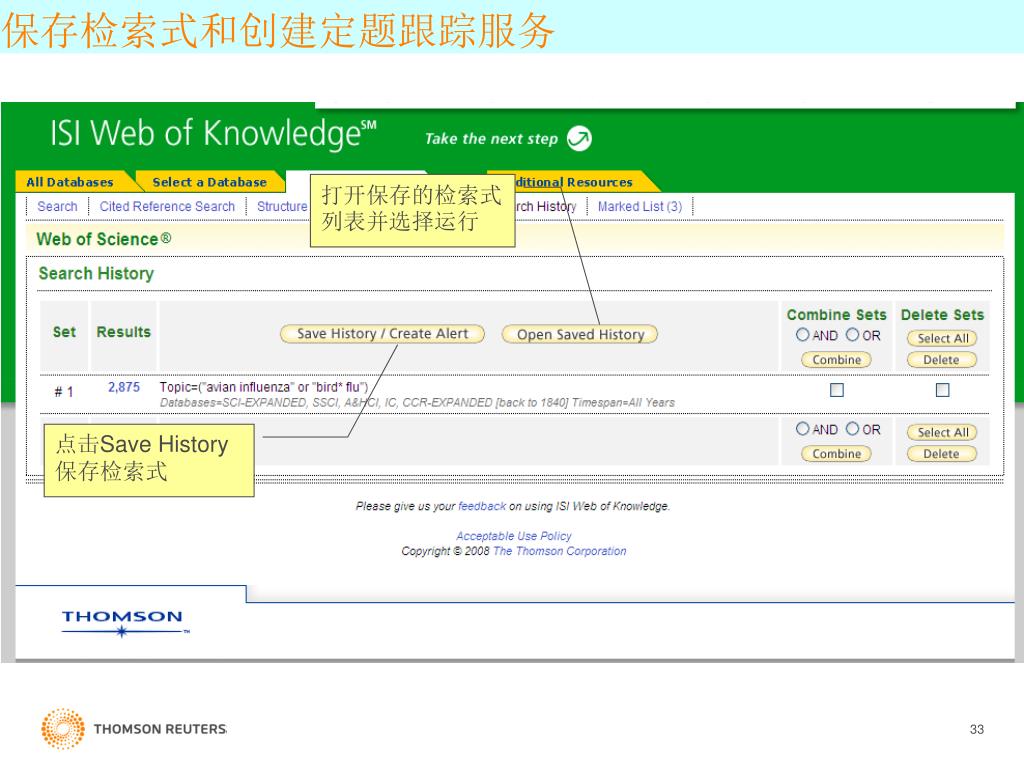This screenshot has height=768, width=1024.
Task: Open the Select a Database tab
Action: [x=210, y=182]
